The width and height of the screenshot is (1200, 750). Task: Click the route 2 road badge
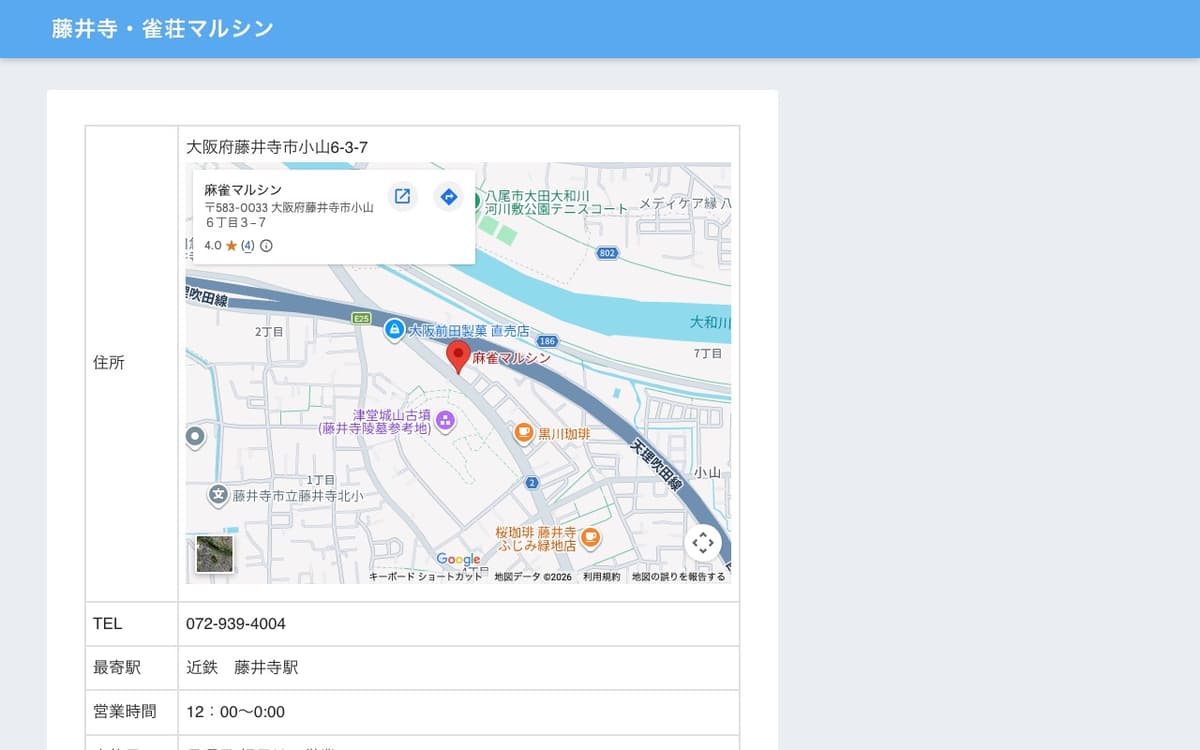tap(532, 483)
